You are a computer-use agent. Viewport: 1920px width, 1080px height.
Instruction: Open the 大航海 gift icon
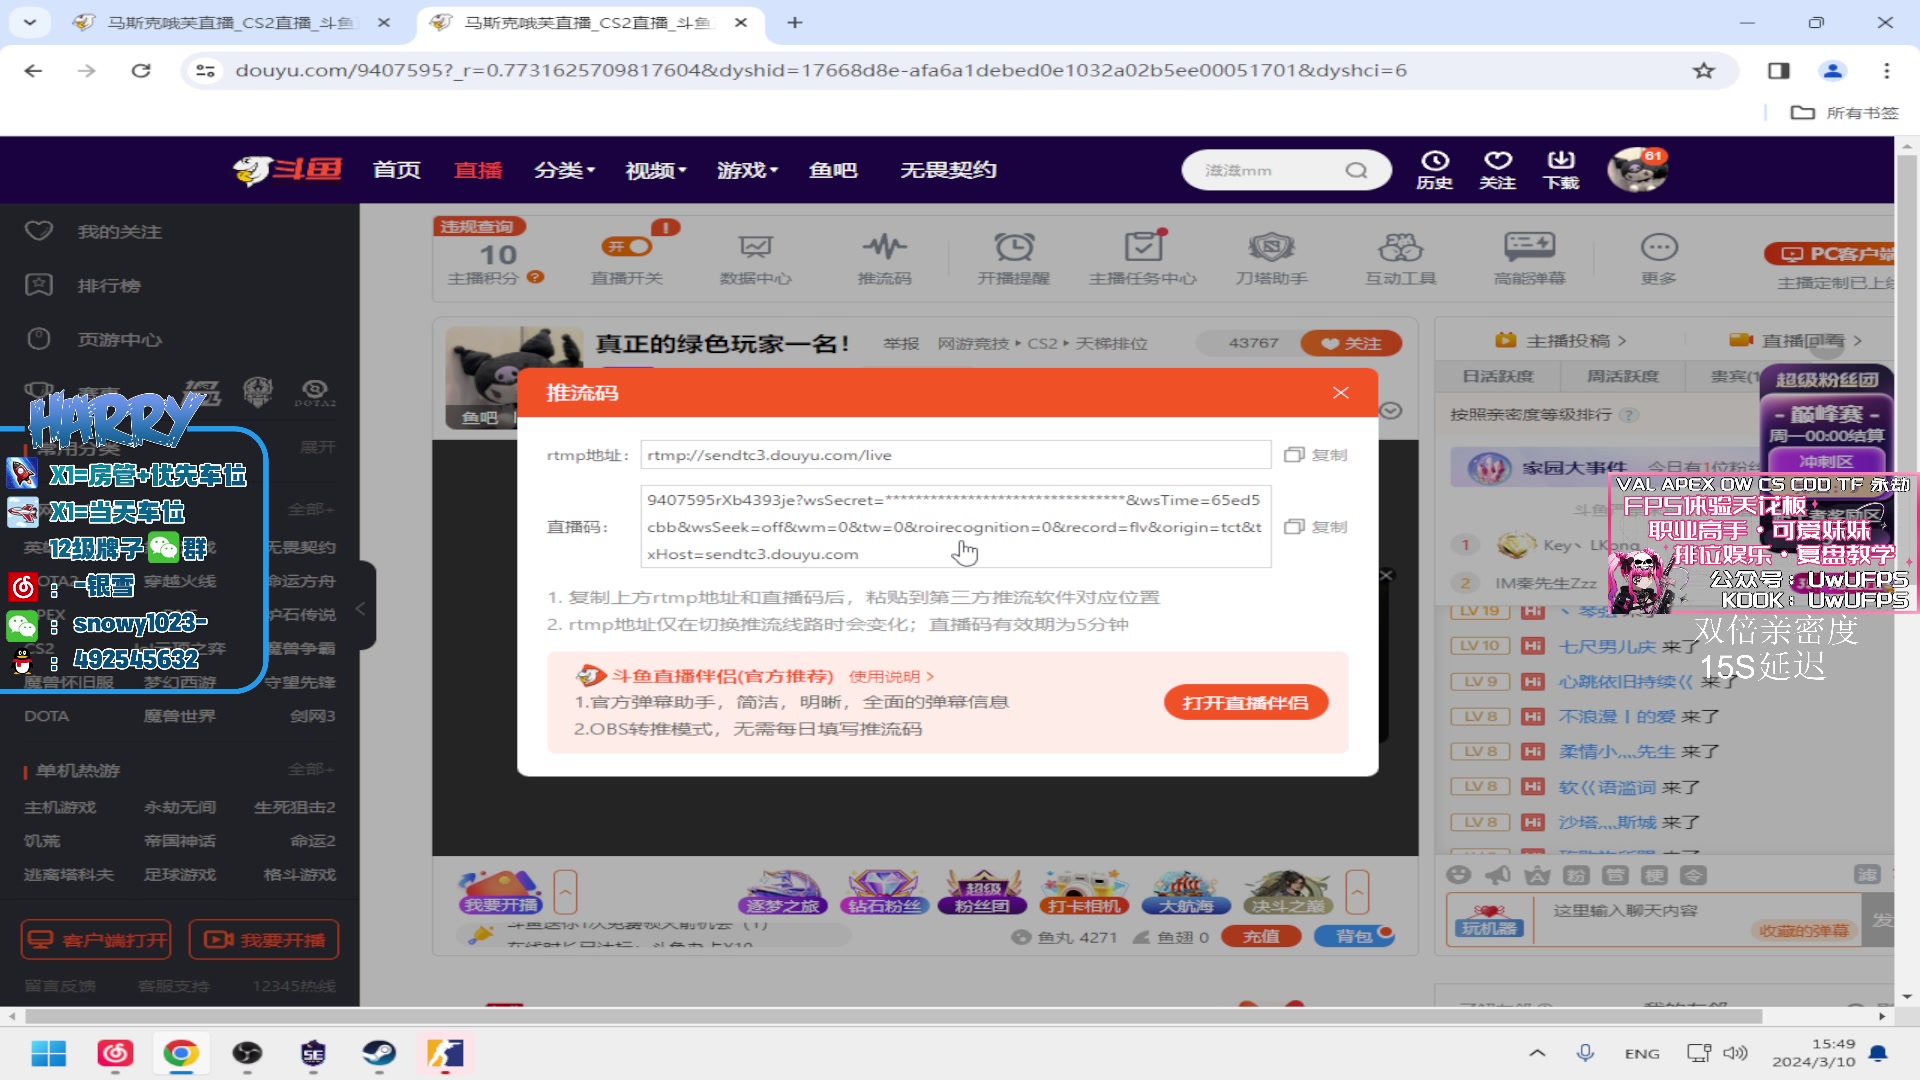click(x=1186, y=892)
